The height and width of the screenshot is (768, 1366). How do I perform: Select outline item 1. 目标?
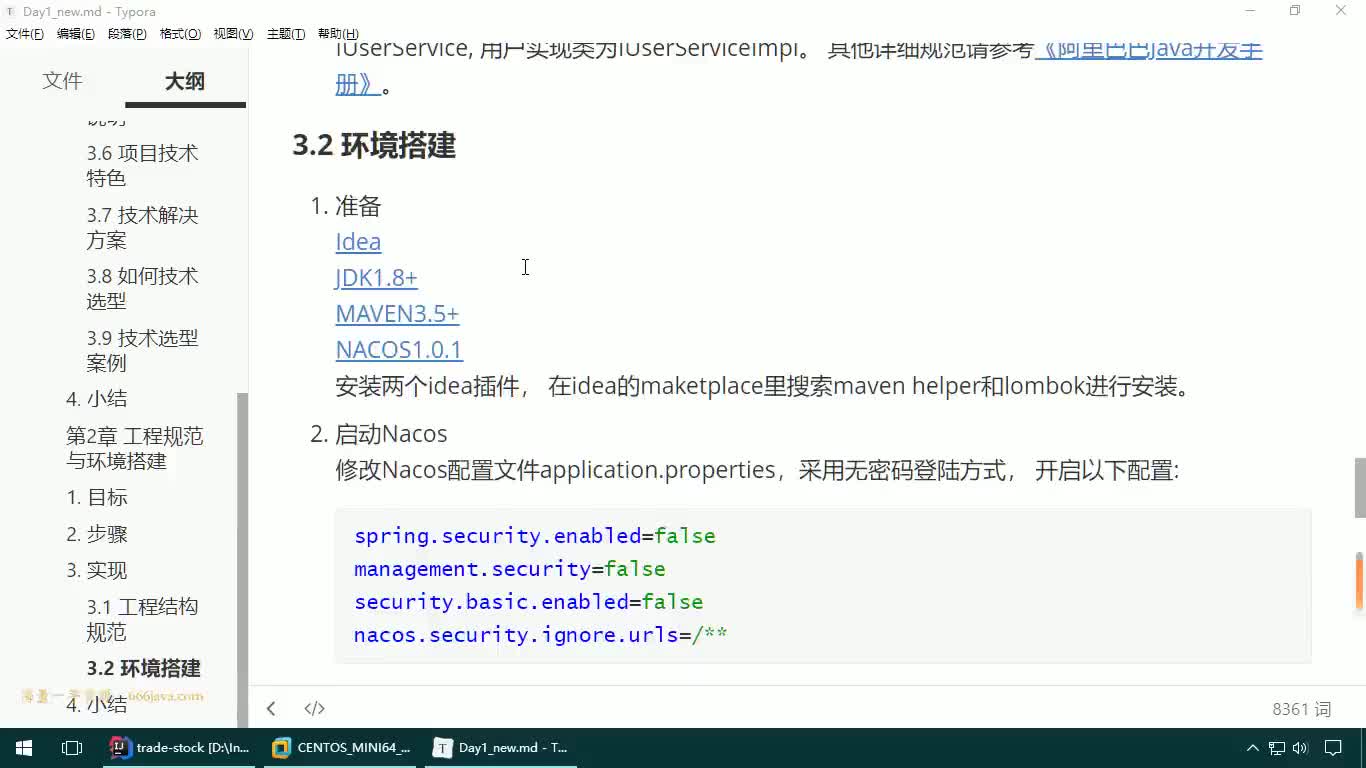point(97,497)
